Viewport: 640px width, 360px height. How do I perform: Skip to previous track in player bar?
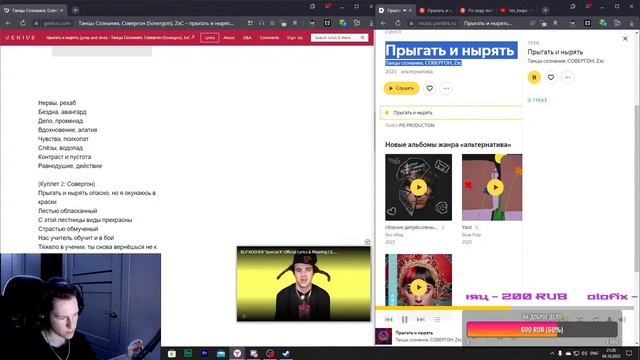click(x=389, y=320)
